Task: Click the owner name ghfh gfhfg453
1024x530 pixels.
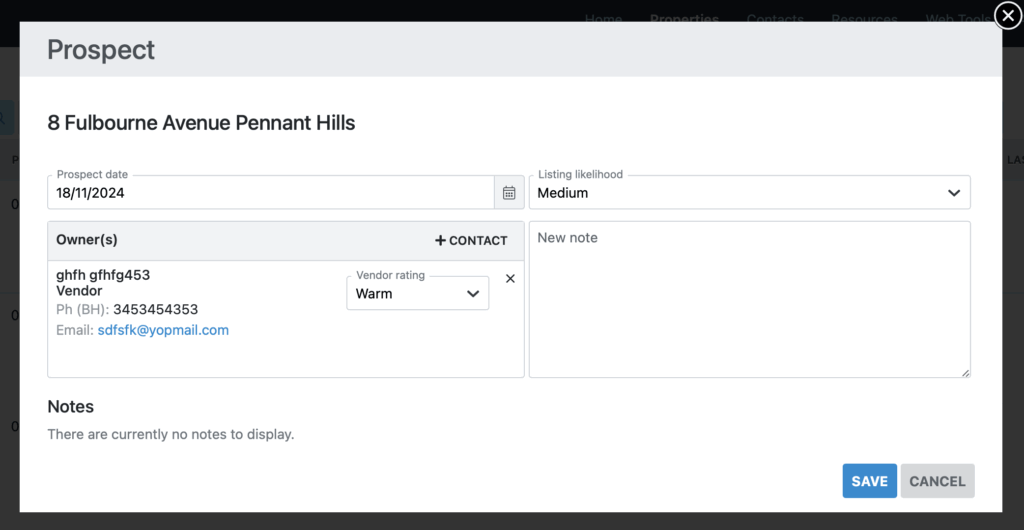Action: pyautogui.click(x=103, y=274)
